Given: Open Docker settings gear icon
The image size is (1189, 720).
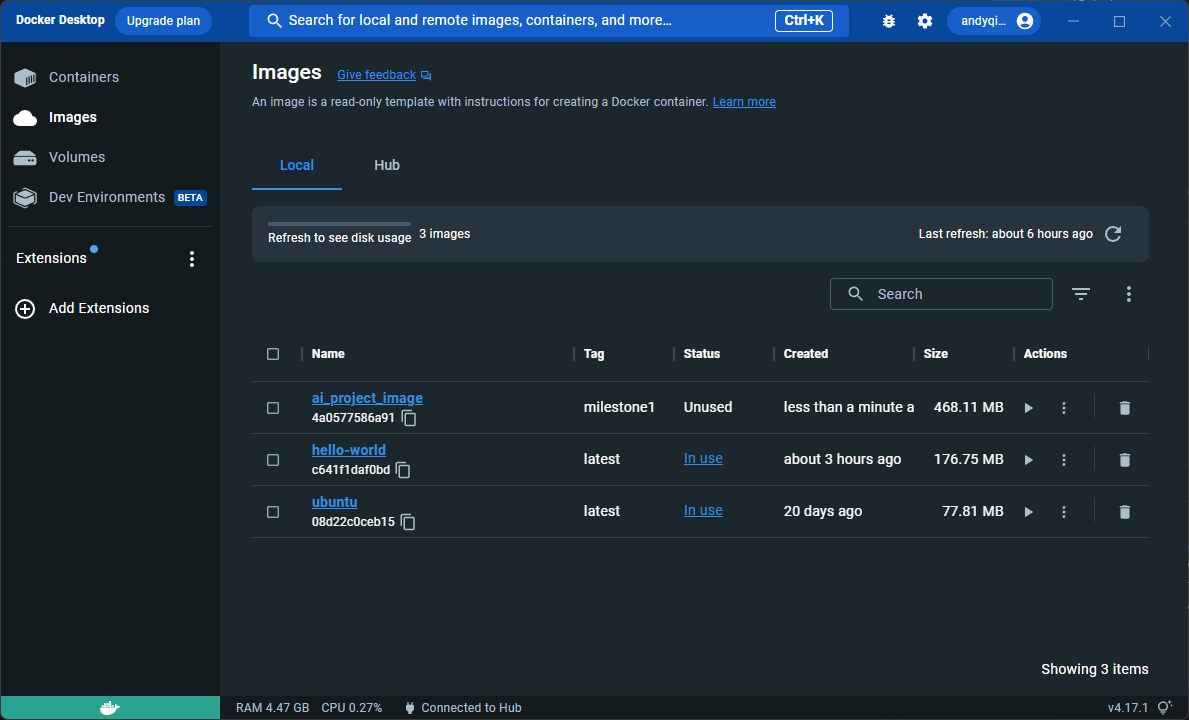Looking at the screenshot, I should [x=925, y=21].
